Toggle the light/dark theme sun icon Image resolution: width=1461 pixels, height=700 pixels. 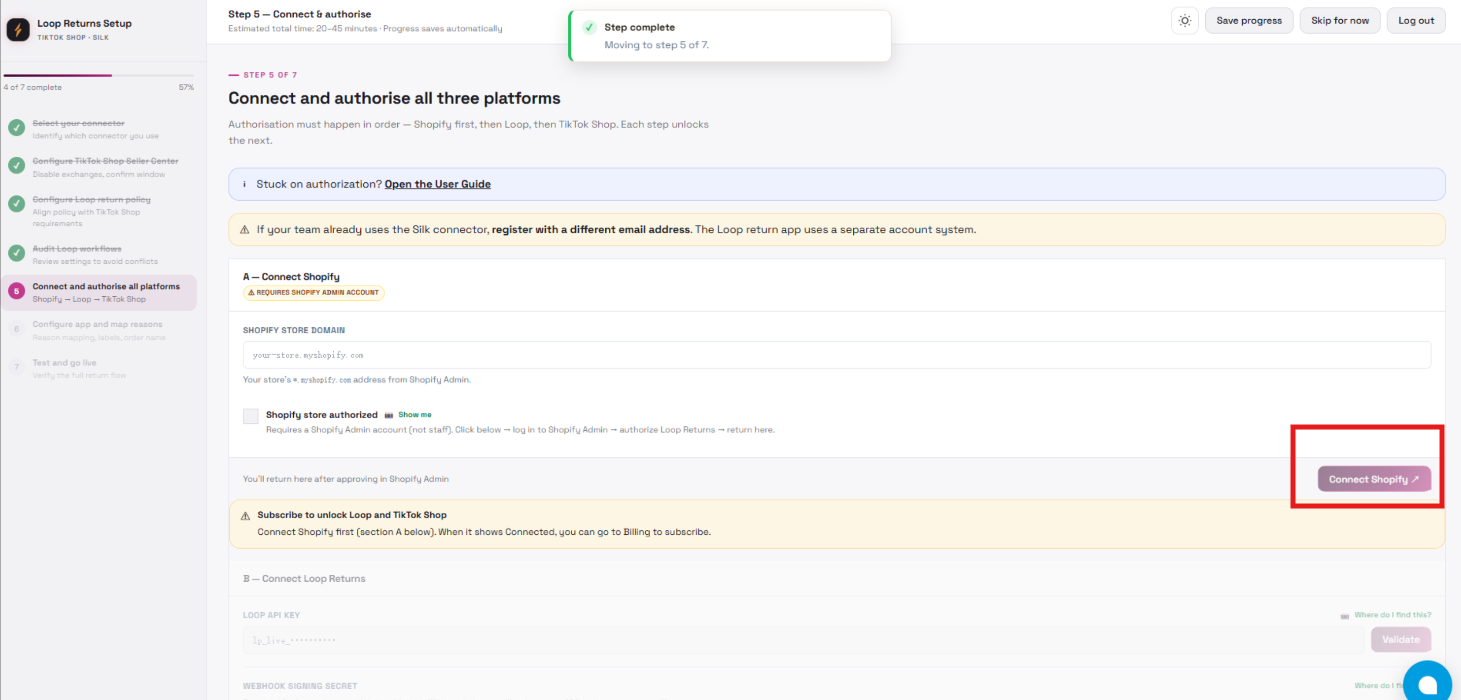[1185, 20]
